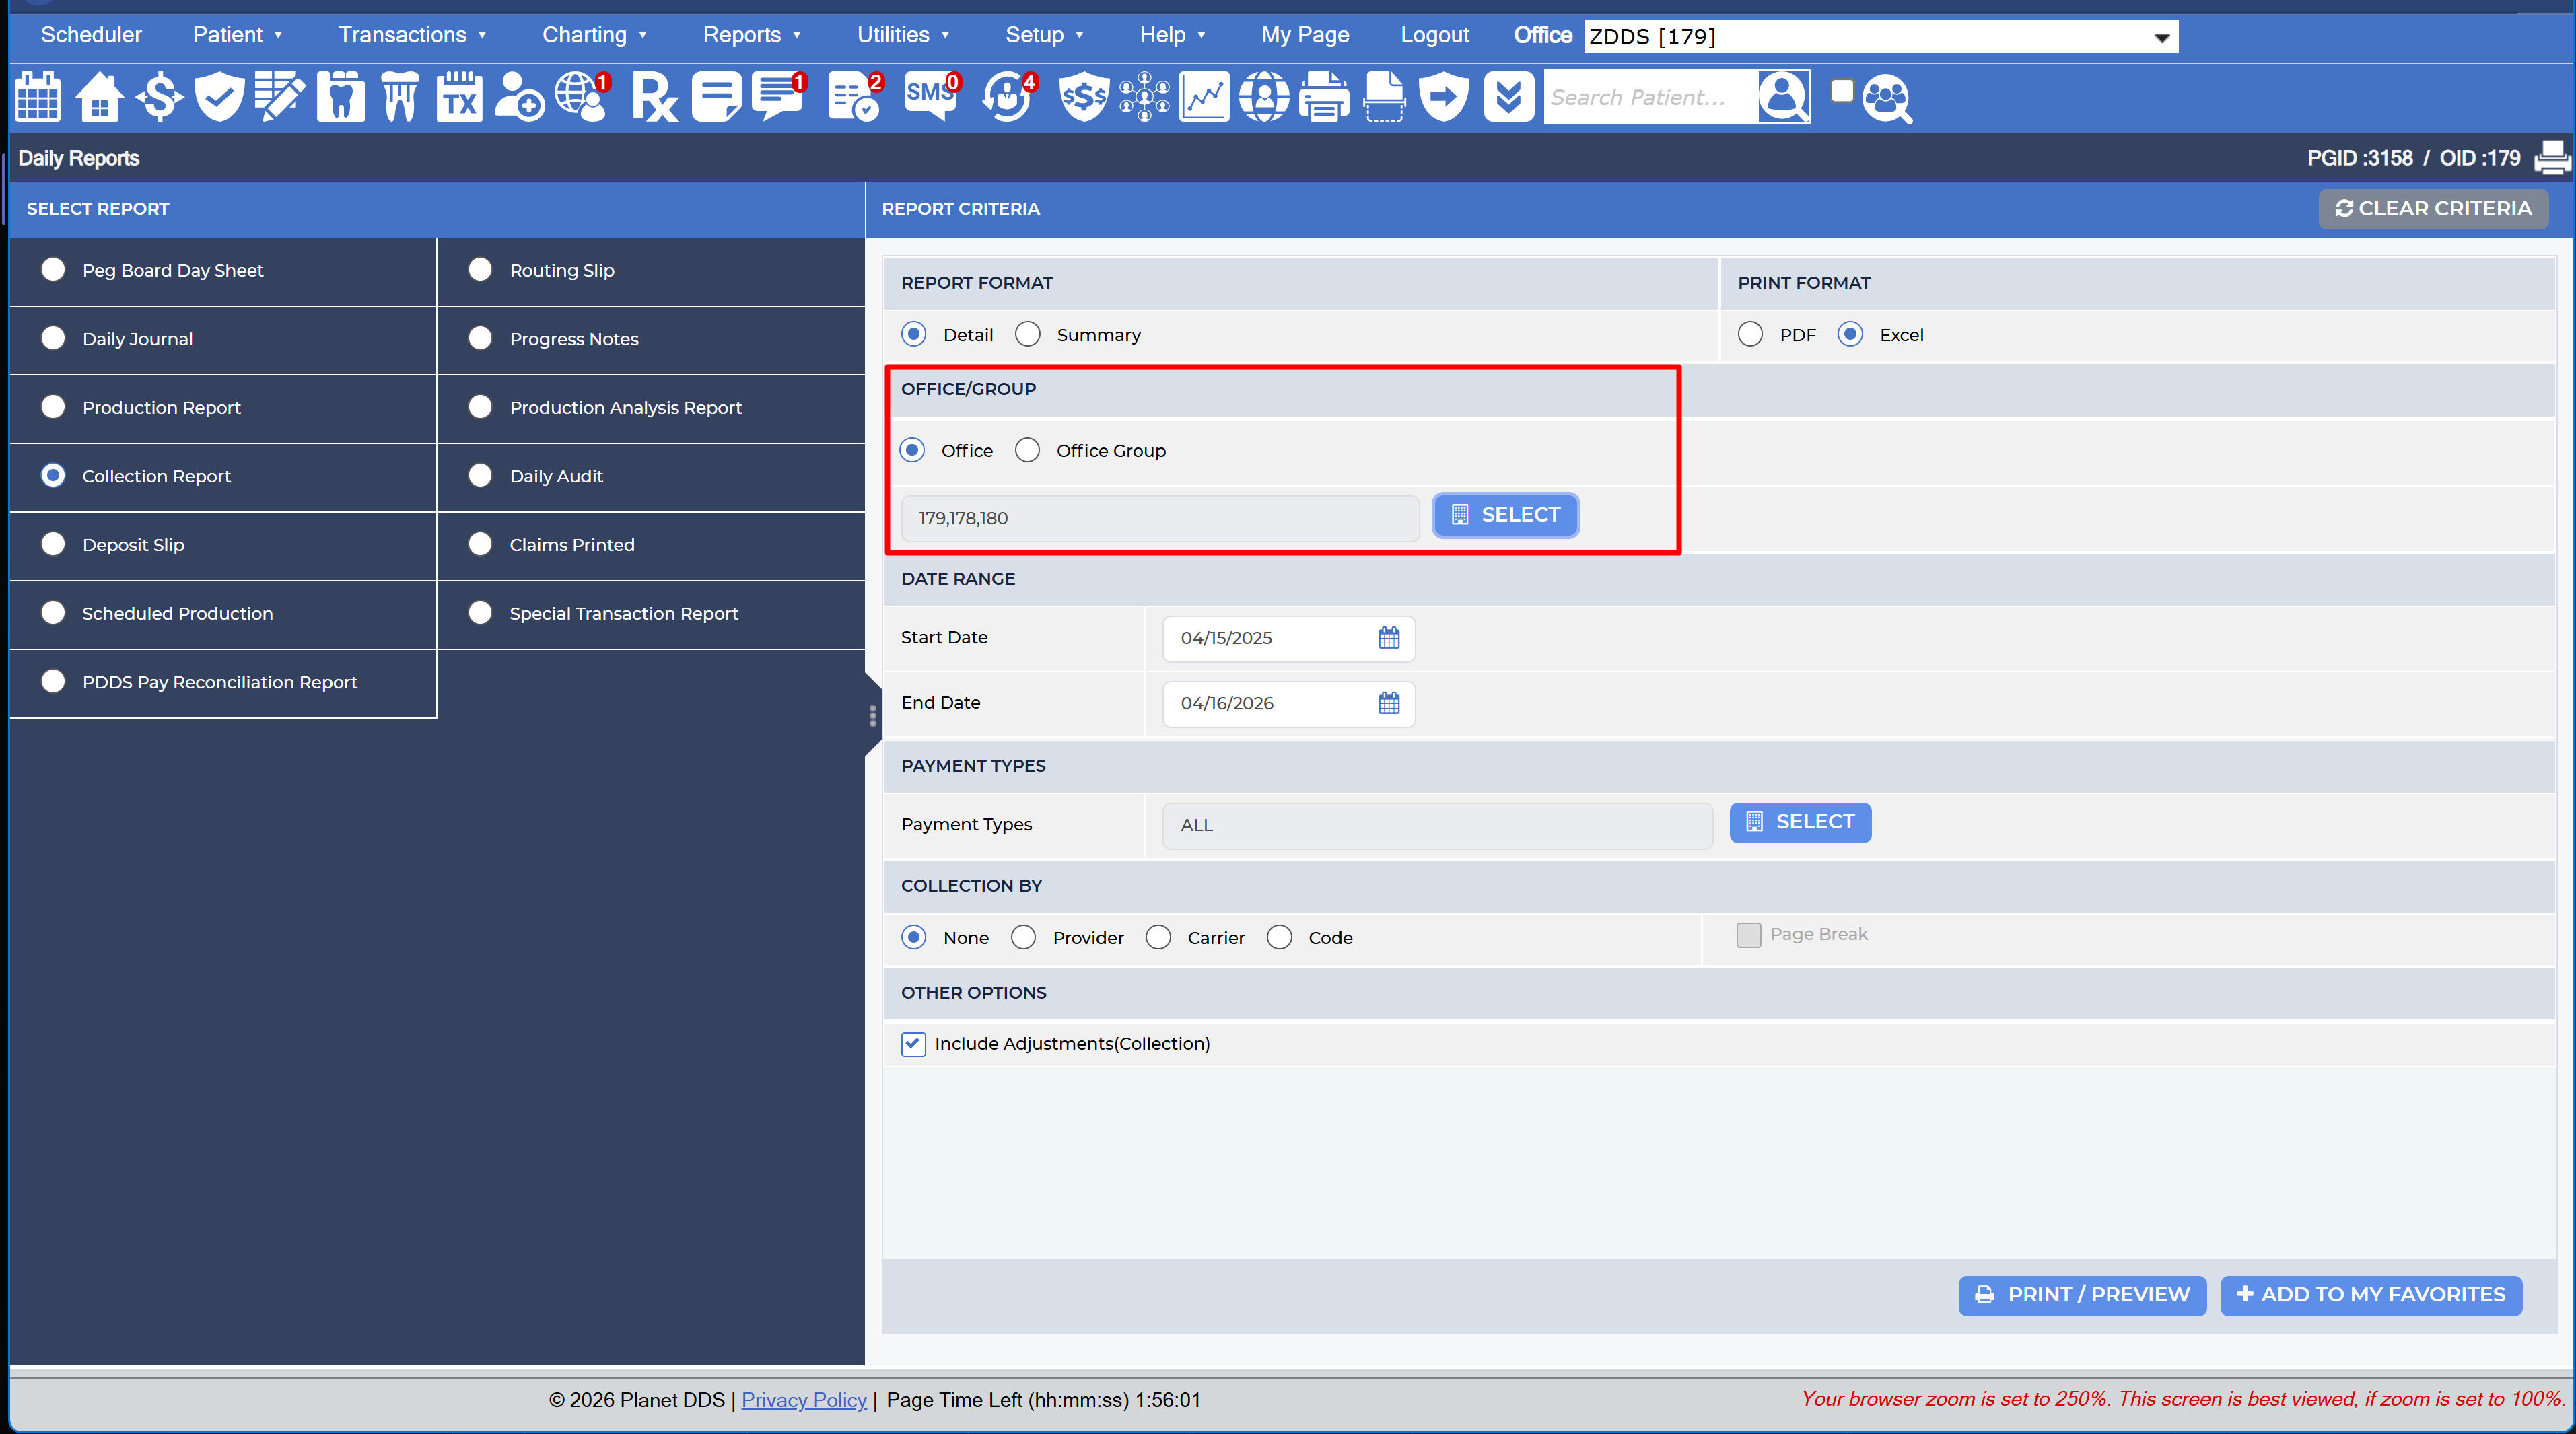Click the CLEAR CRITERIA button

2432,208
